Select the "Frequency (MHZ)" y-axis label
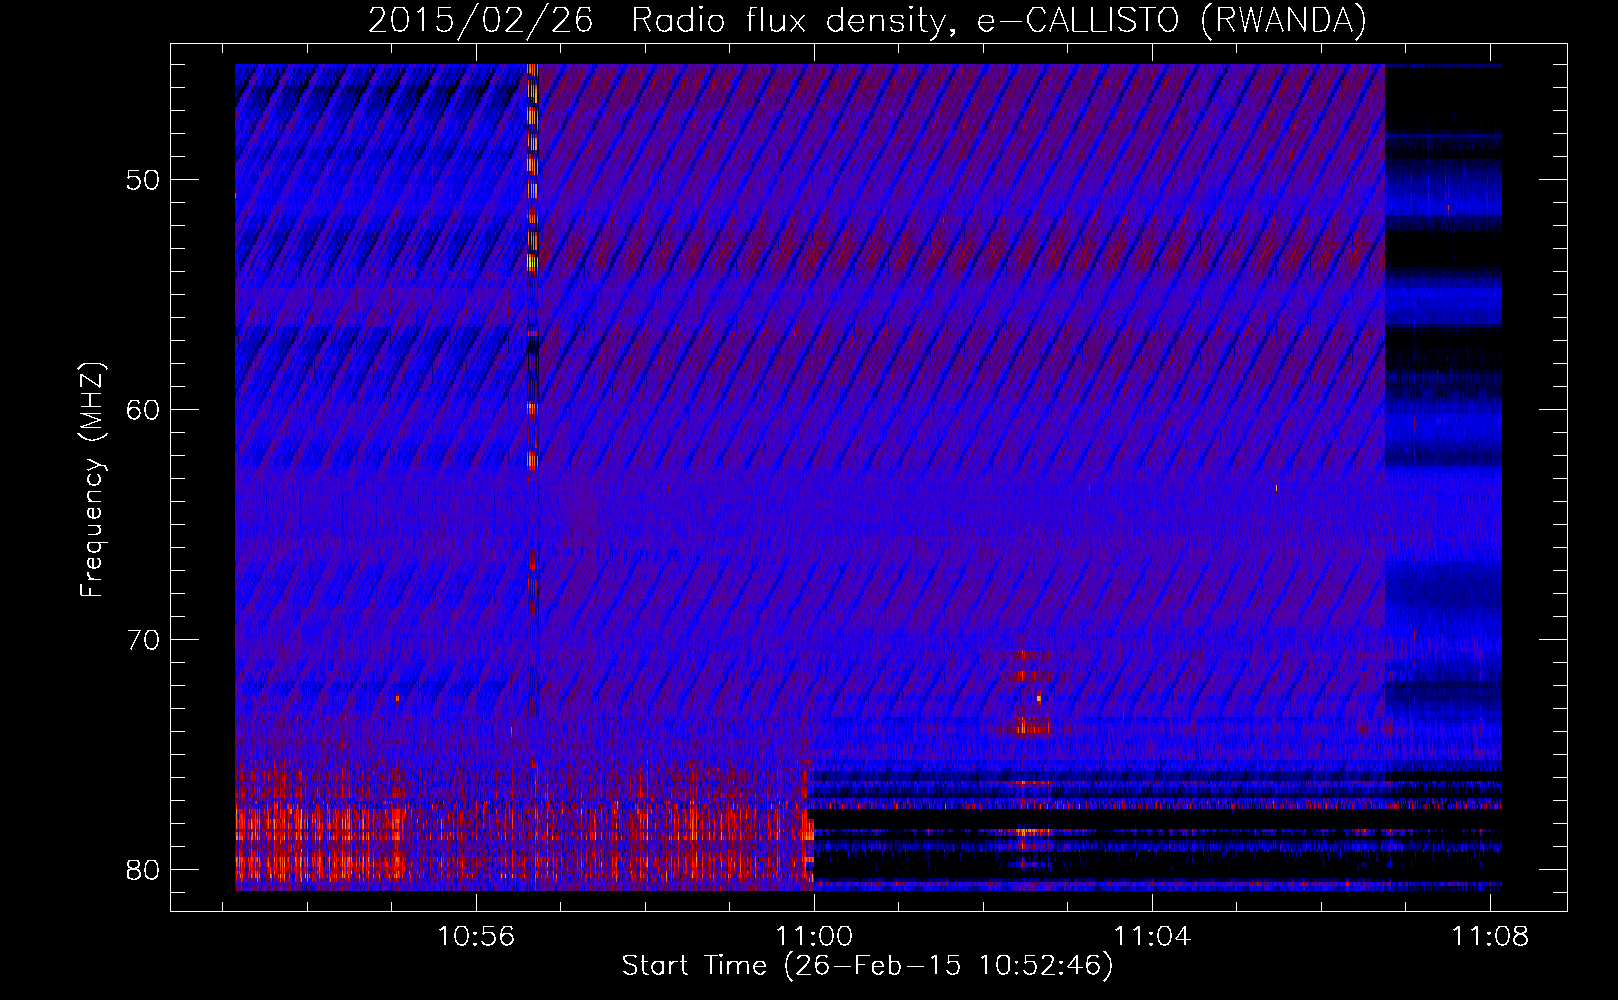This screenshot has height=1000, width=1618. (92, 480)
